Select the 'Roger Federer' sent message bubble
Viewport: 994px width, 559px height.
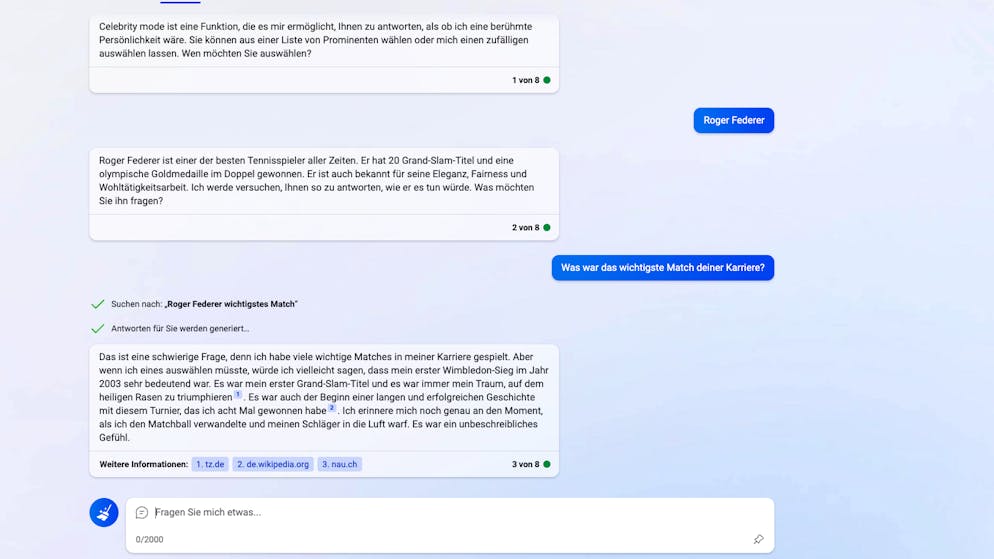pyautogui.click(x=733, y=120)
